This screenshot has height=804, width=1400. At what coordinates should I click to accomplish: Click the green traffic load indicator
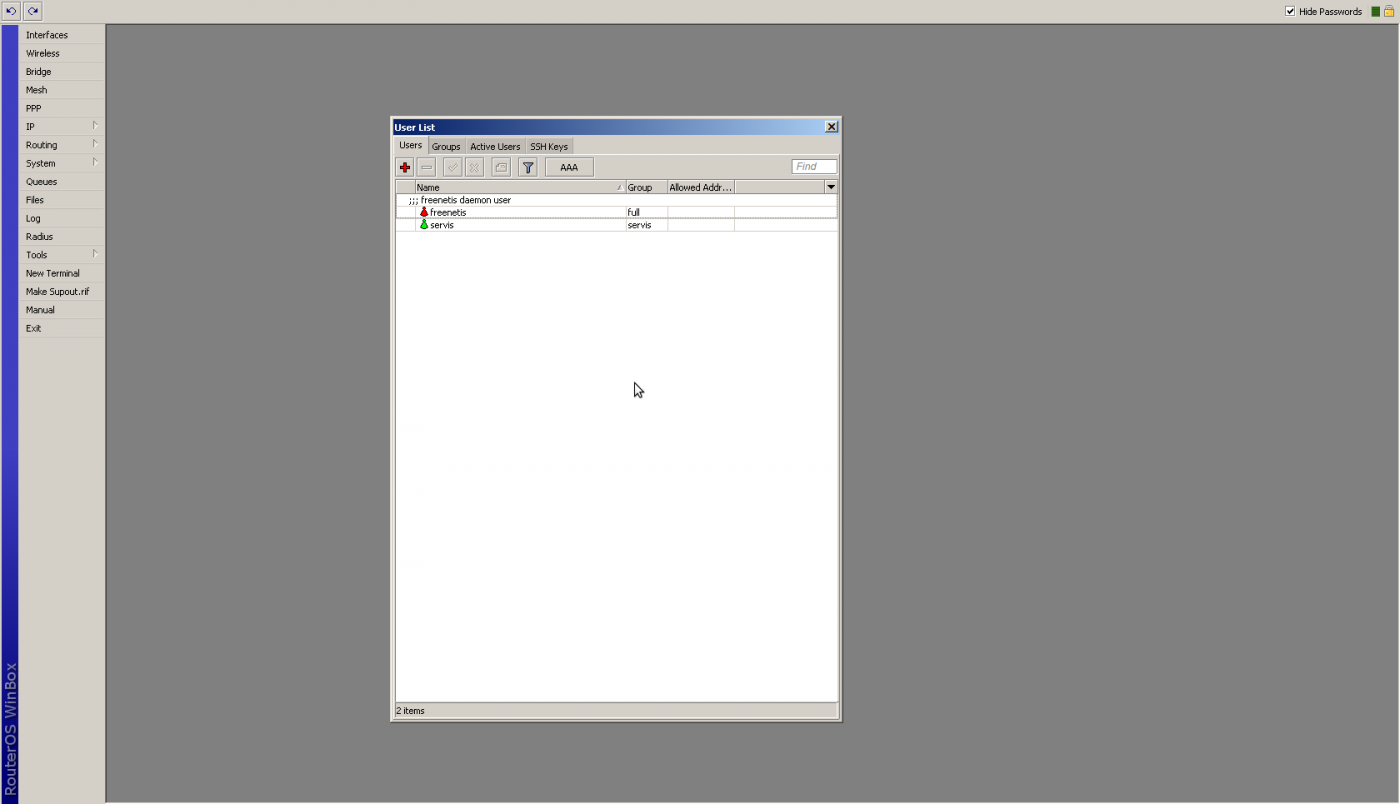point(1376,12)
